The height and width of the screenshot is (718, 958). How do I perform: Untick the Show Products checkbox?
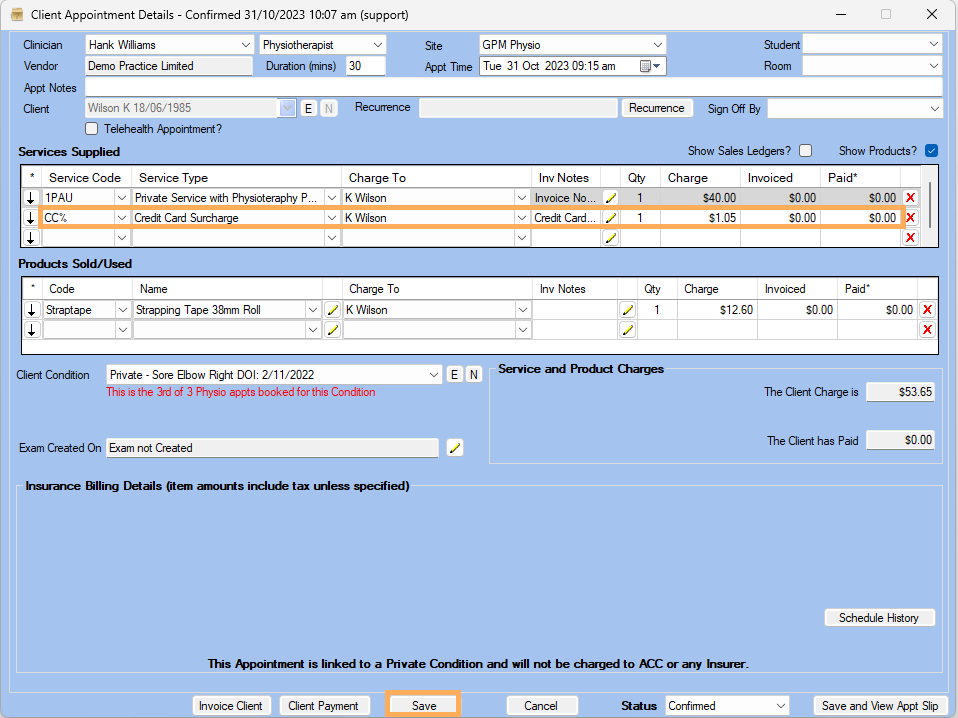(931, 151)
